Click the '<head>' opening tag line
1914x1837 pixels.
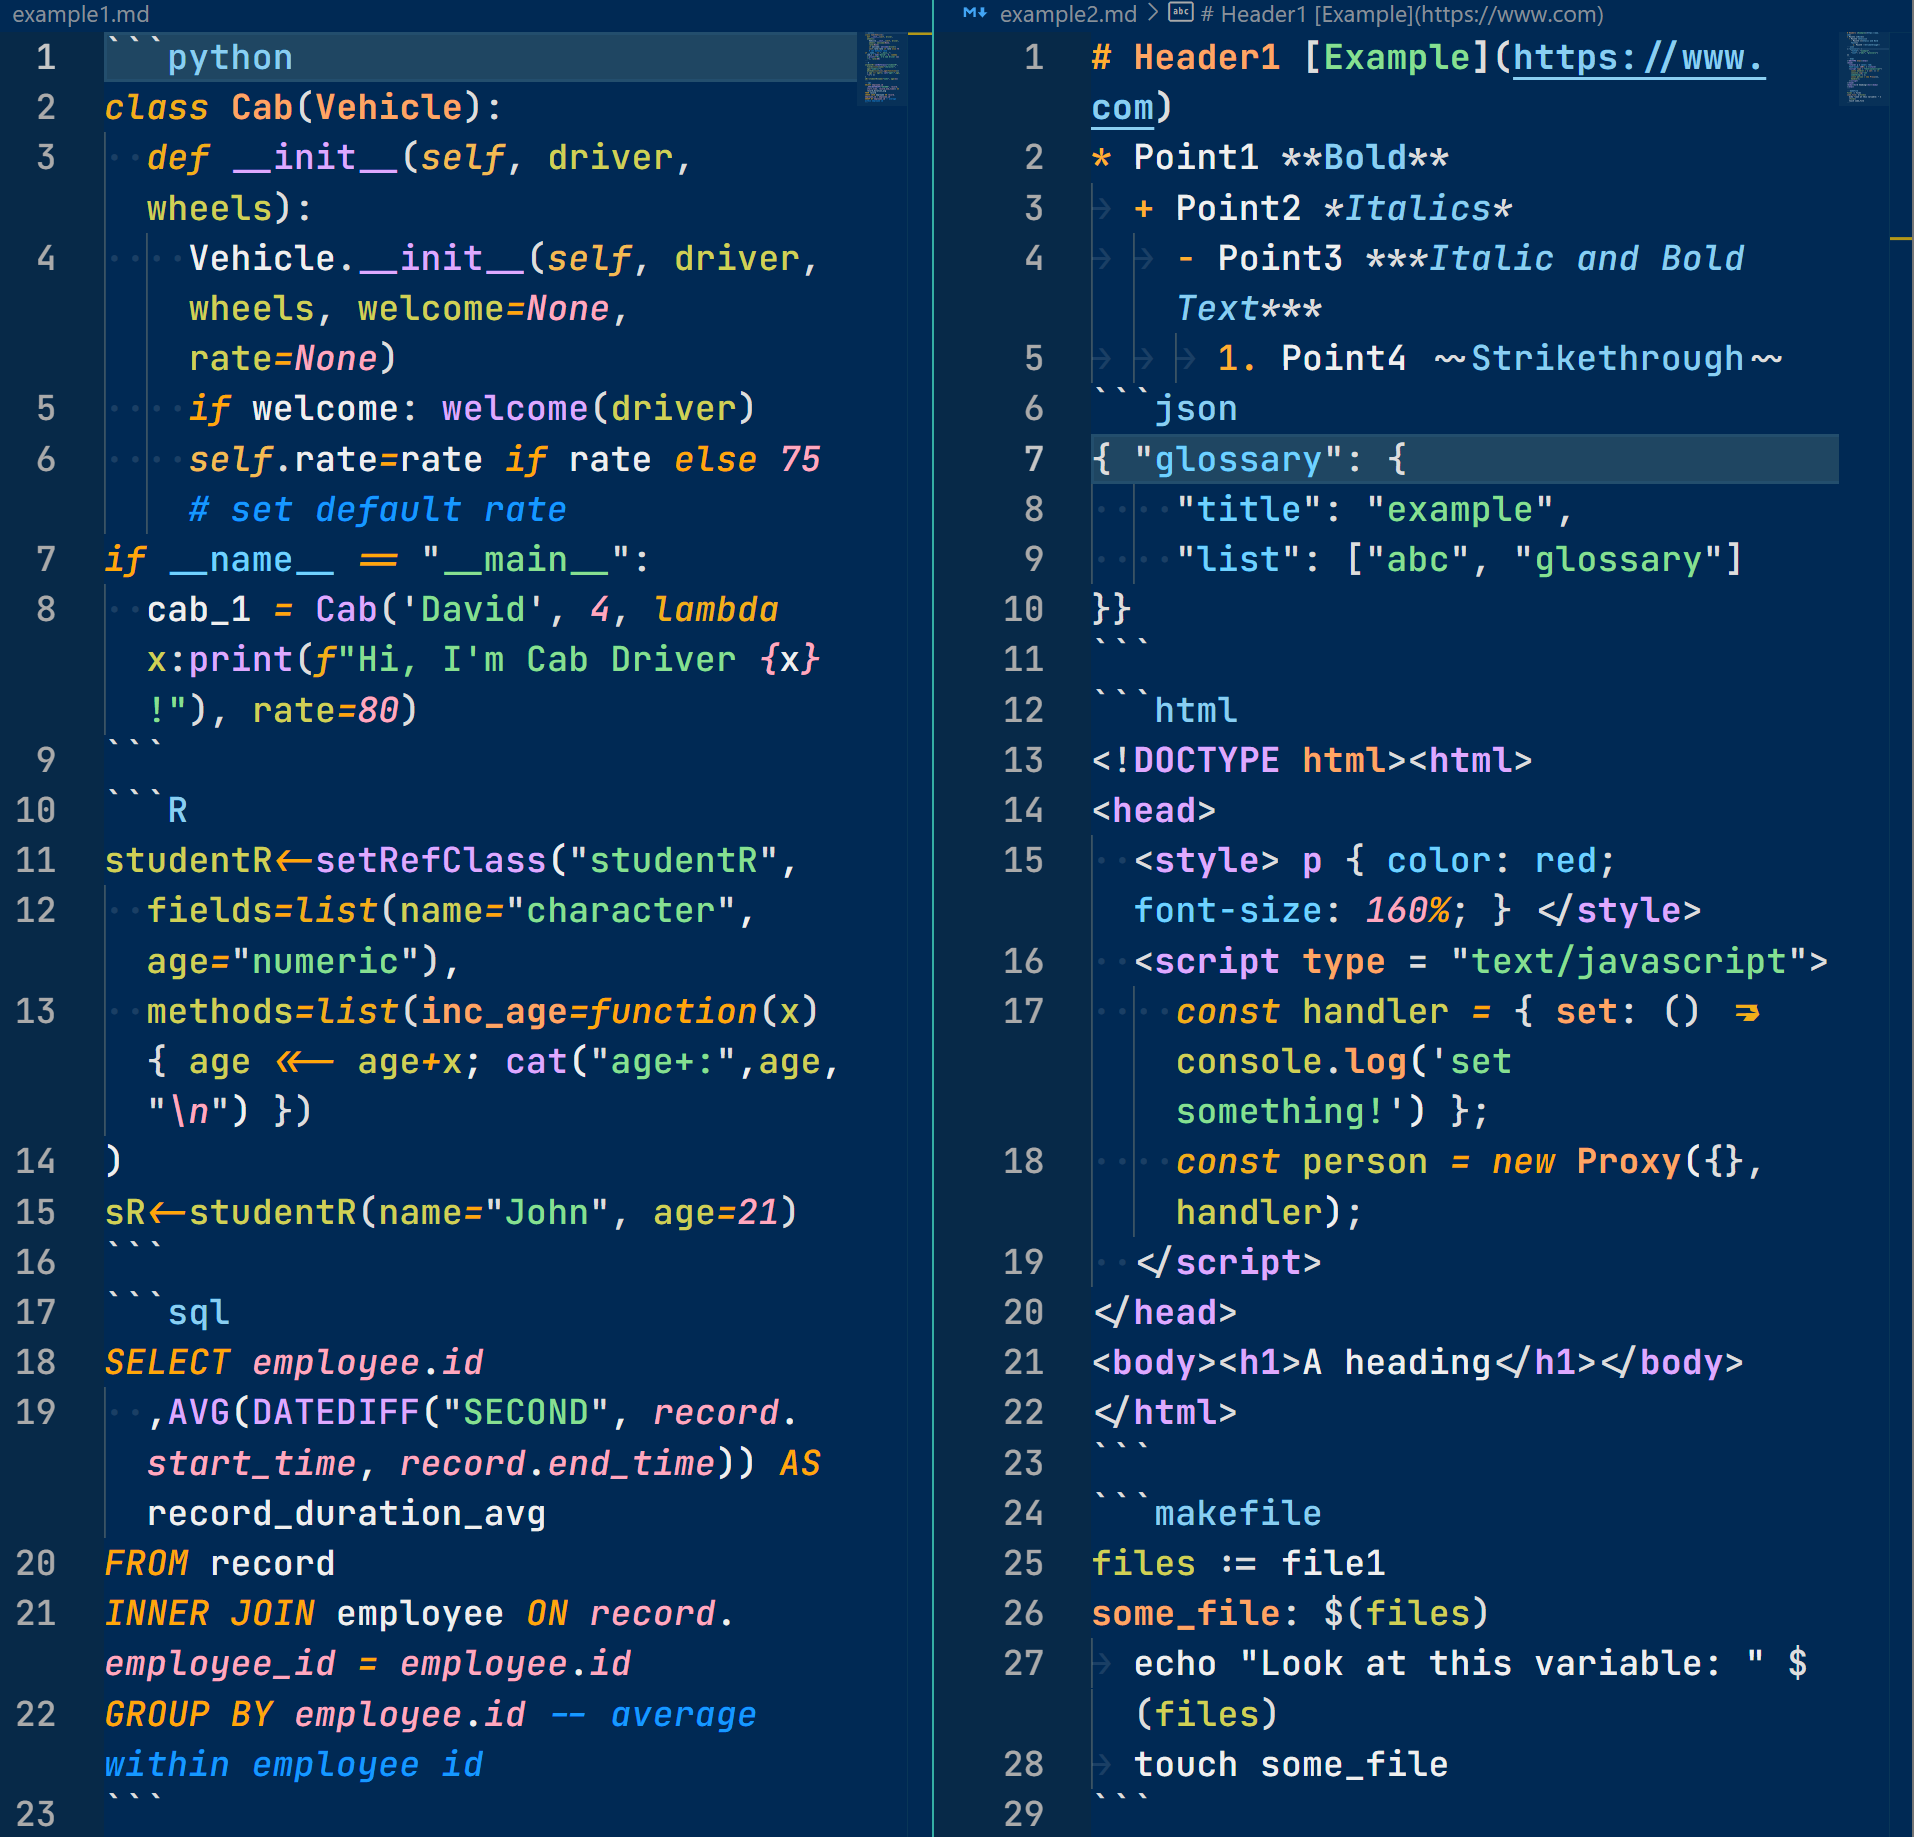point(1154,810)
